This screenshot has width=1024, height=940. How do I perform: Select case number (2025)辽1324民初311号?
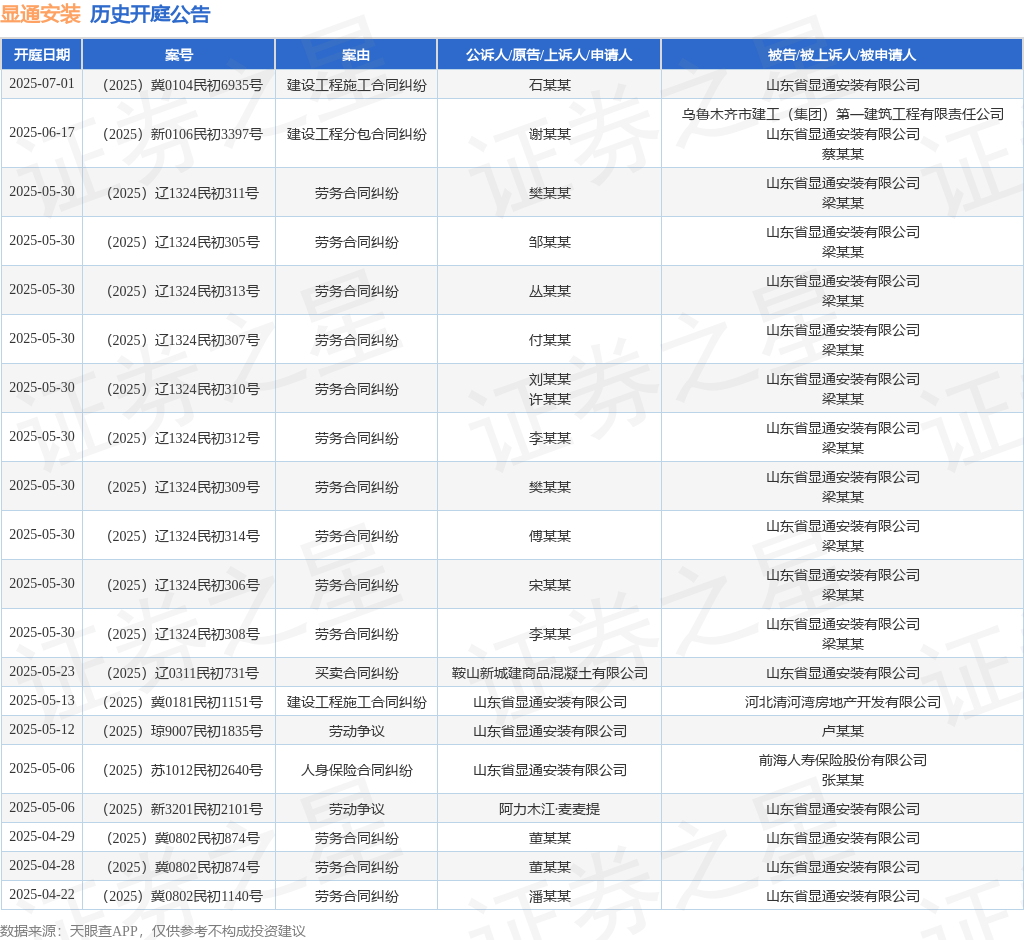(x=179, y=193)
